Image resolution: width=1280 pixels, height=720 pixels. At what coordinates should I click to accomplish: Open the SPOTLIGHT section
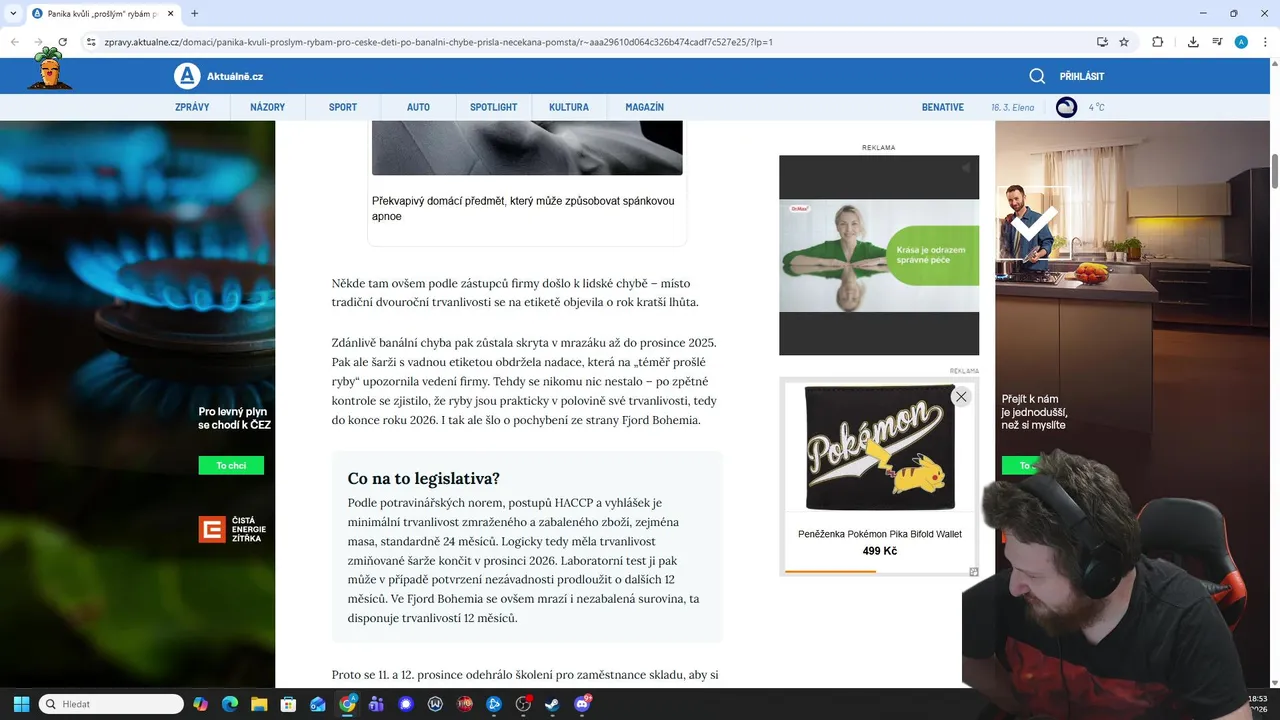click(x=494, y=107)
